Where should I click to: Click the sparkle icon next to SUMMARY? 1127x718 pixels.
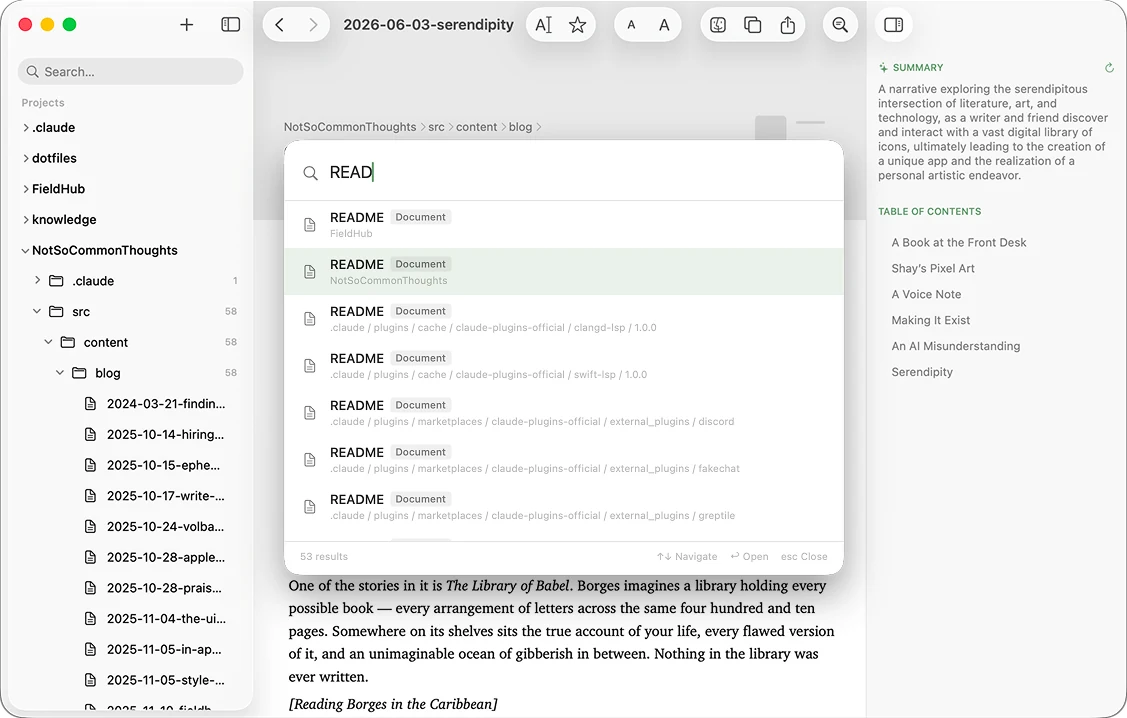[883, 68]
